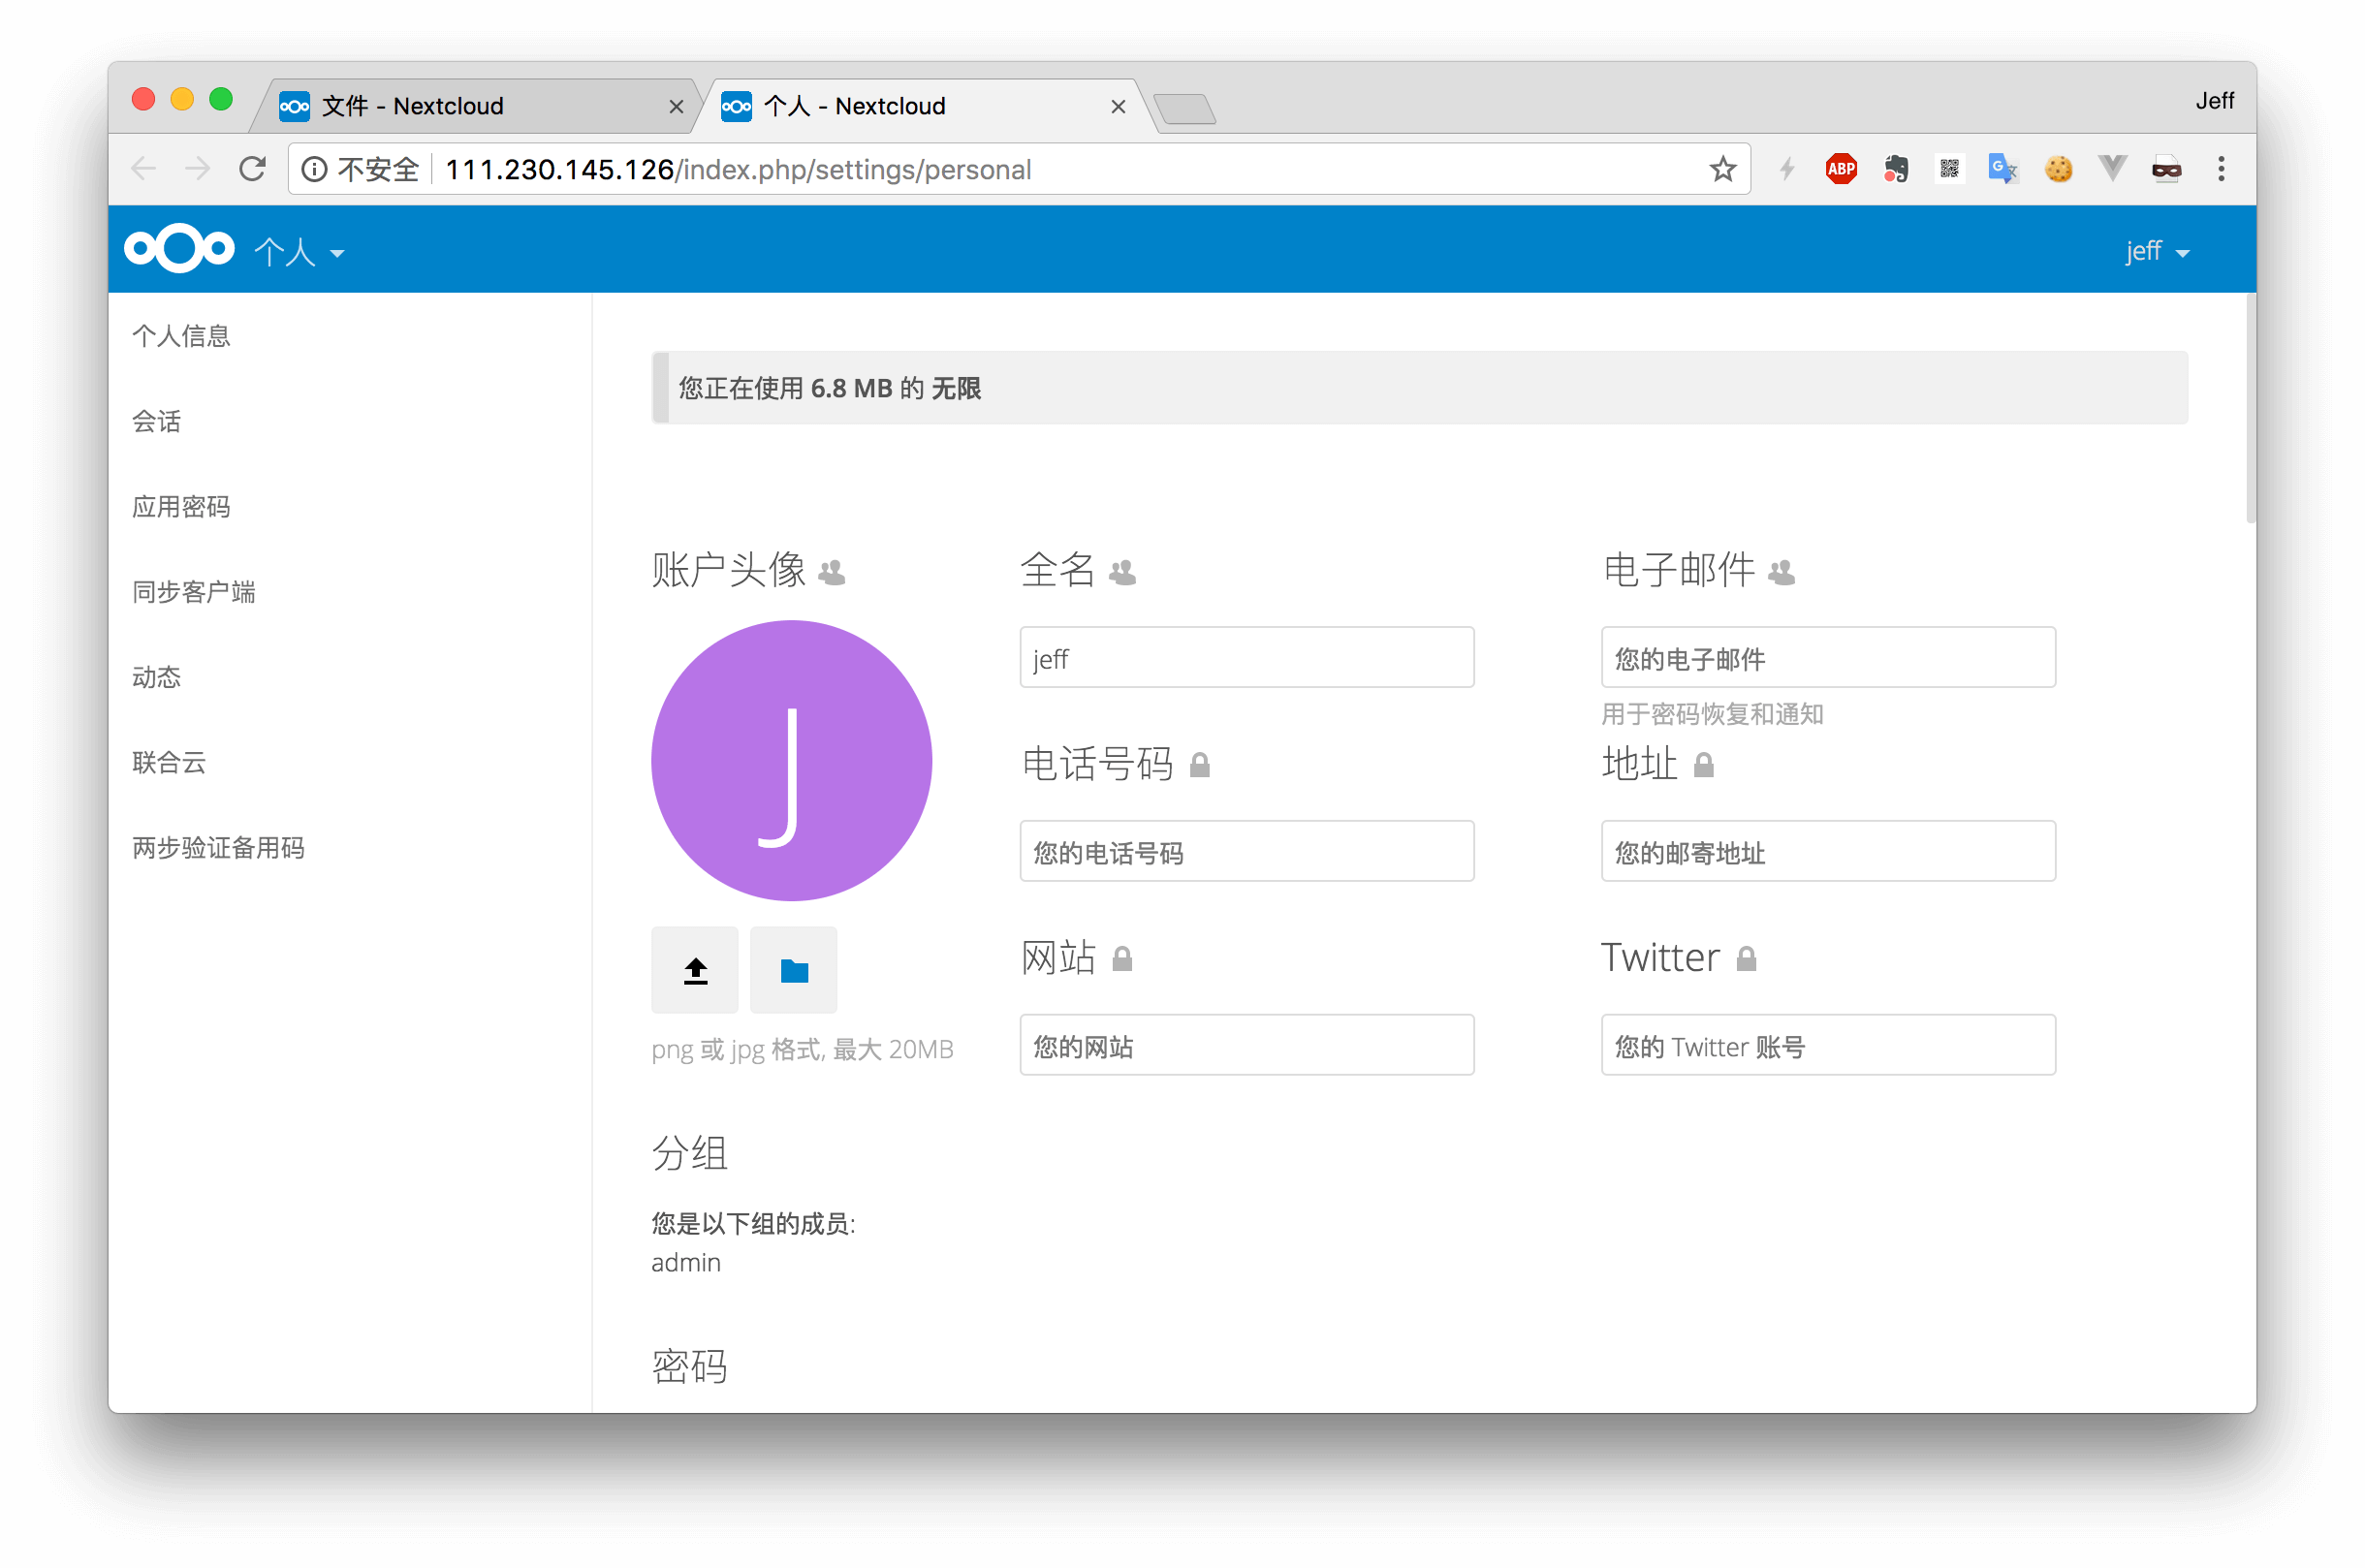Open Adblock Plus extension
This screenshot has width=2365, height=1568.
pos(1842,169)
